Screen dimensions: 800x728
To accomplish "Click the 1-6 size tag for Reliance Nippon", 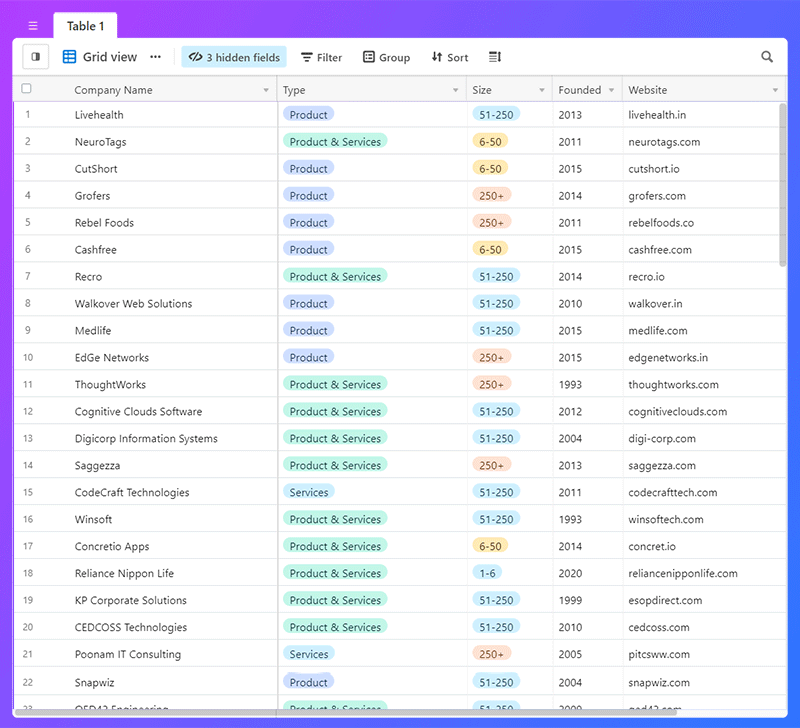I will (487, 573).
